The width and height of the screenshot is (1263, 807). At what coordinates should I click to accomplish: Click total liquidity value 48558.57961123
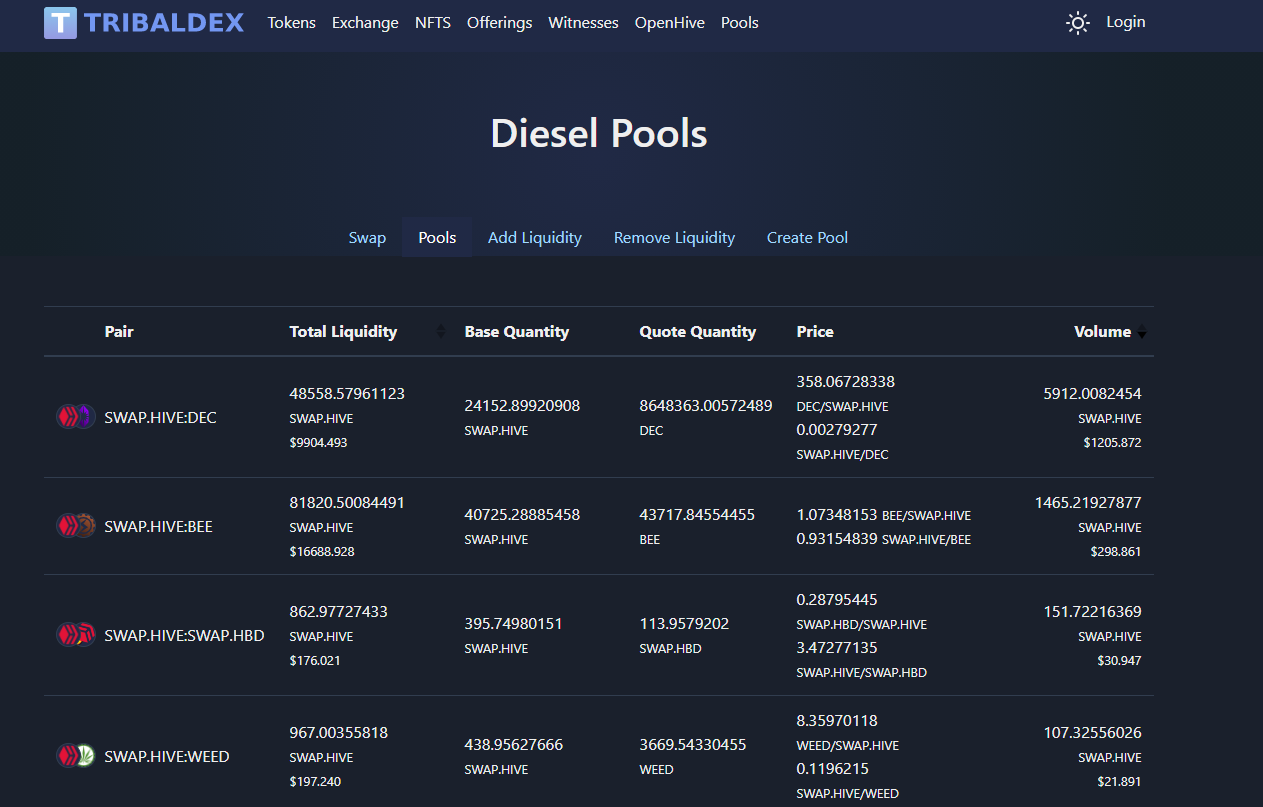point(347,394)
